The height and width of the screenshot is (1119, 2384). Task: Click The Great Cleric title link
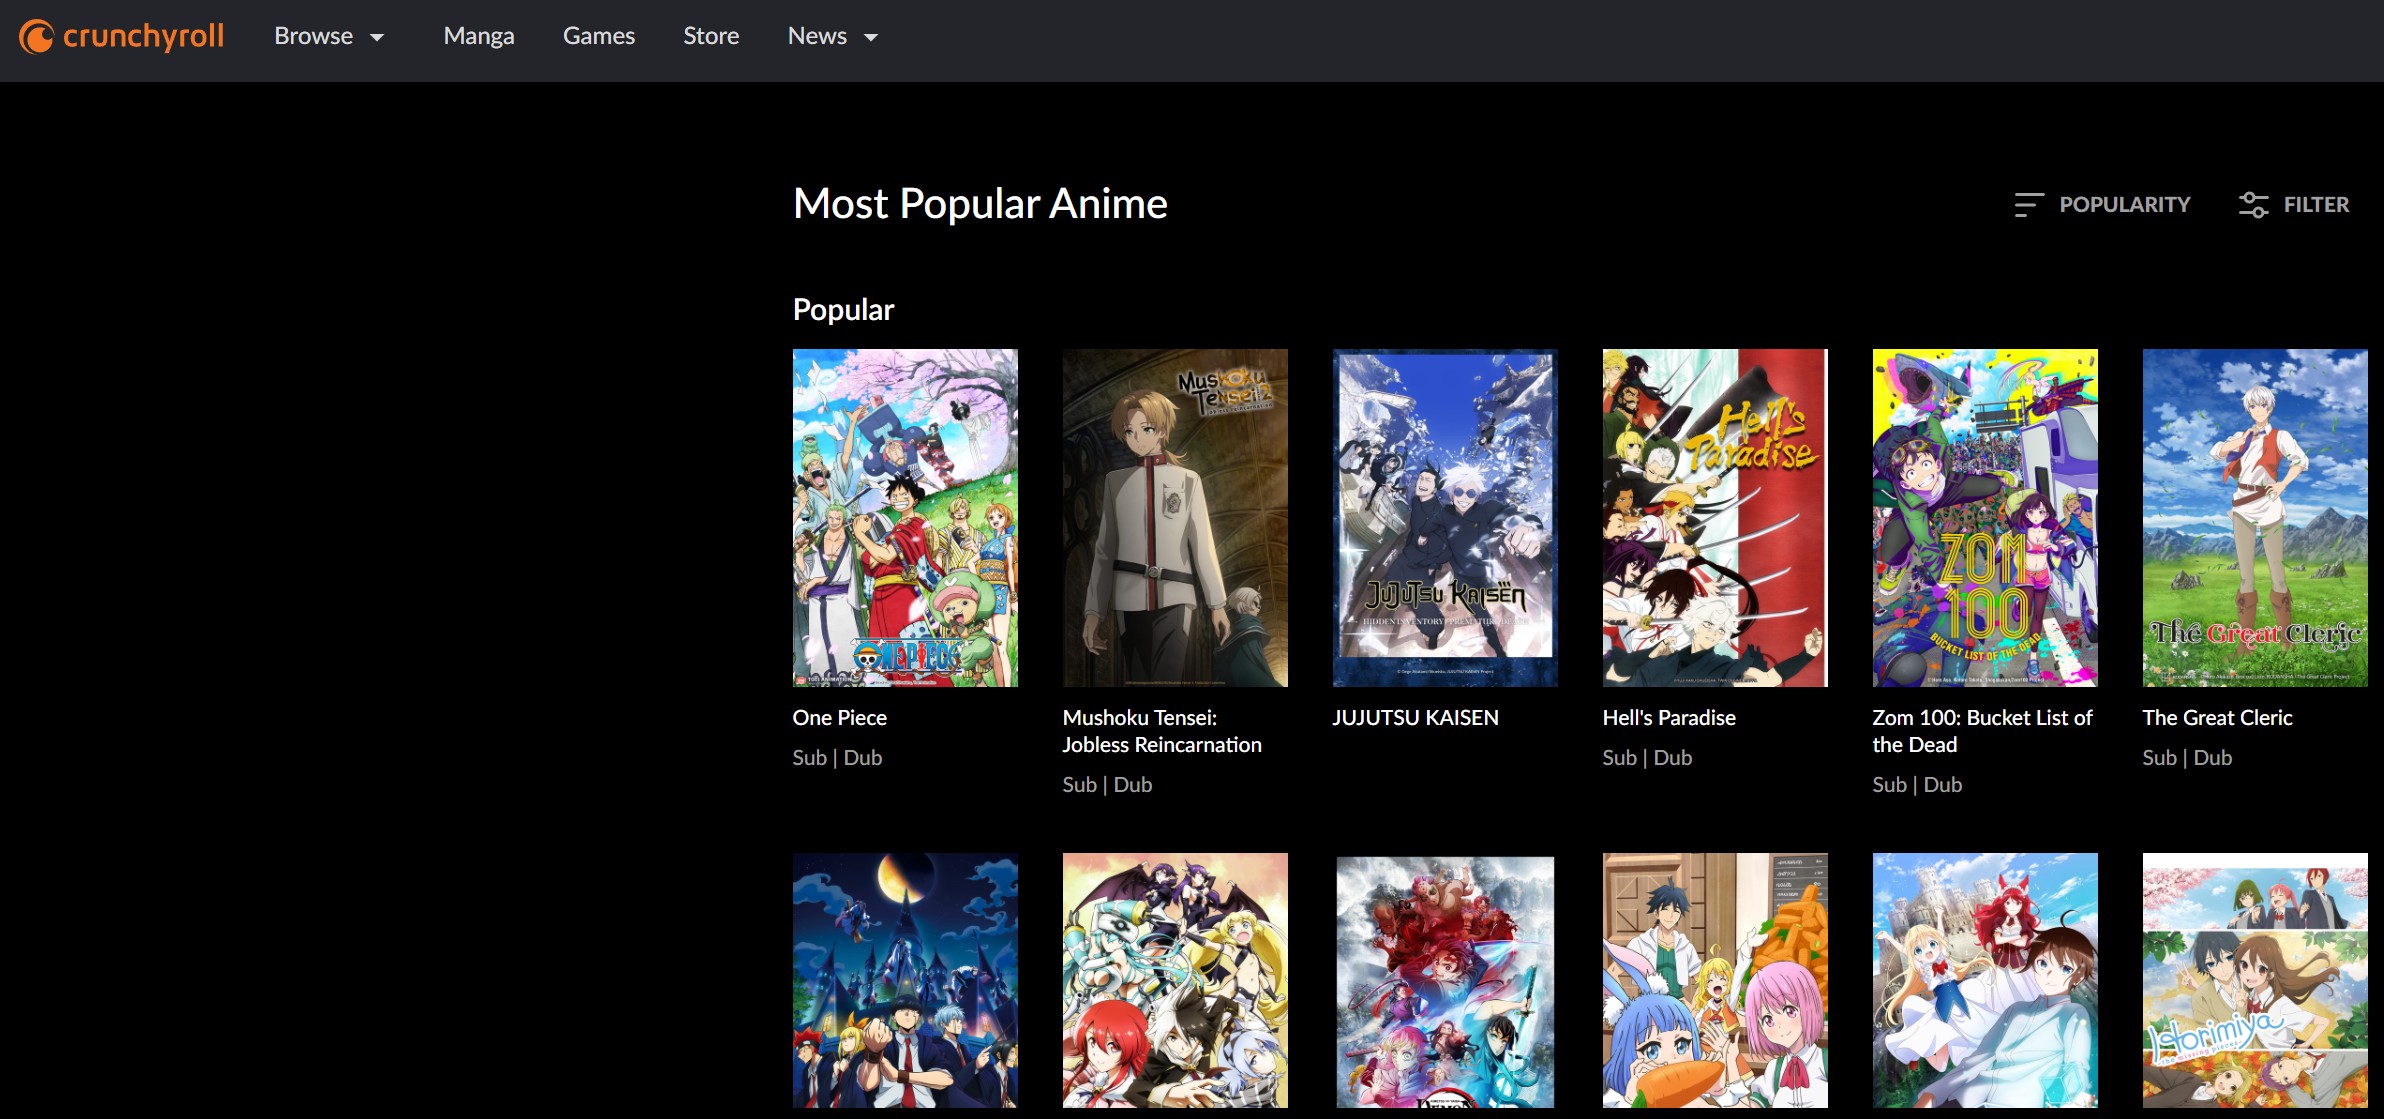tap(2217, 718)
